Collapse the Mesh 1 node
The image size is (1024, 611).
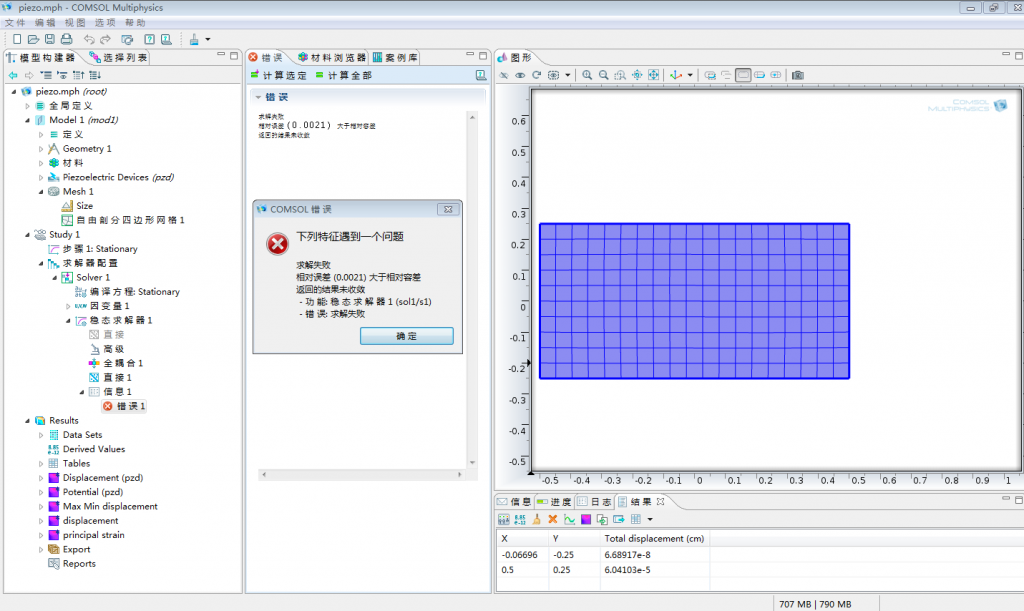[x=41, y=192]
